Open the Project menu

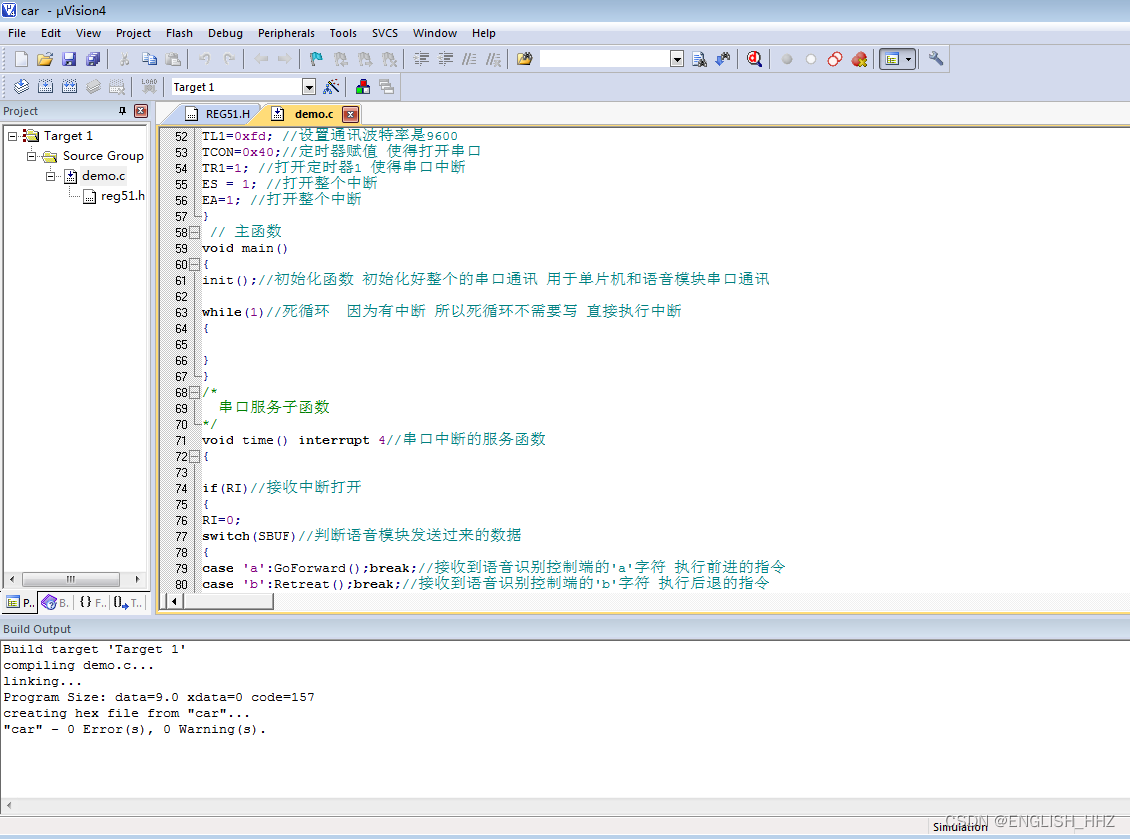(x=133, y=33)
